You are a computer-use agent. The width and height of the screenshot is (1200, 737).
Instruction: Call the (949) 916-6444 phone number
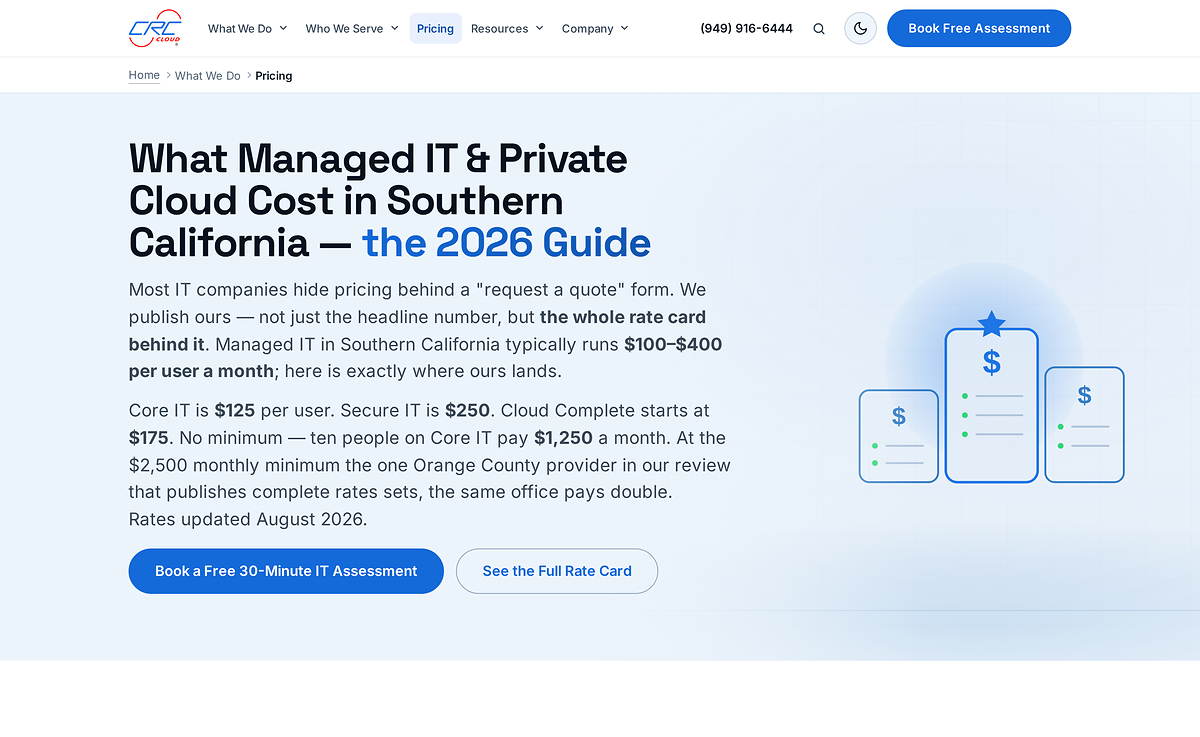coord(746,28)
